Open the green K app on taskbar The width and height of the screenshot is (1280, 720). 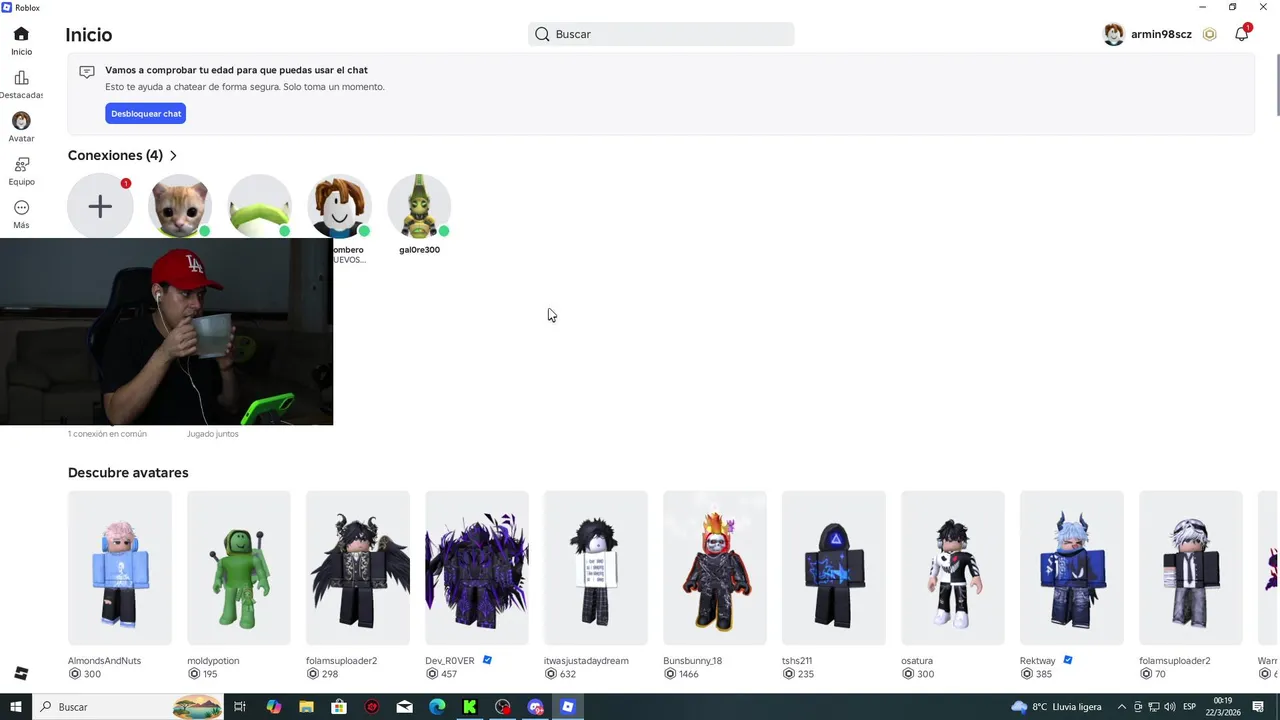click(x=469, y=707)
